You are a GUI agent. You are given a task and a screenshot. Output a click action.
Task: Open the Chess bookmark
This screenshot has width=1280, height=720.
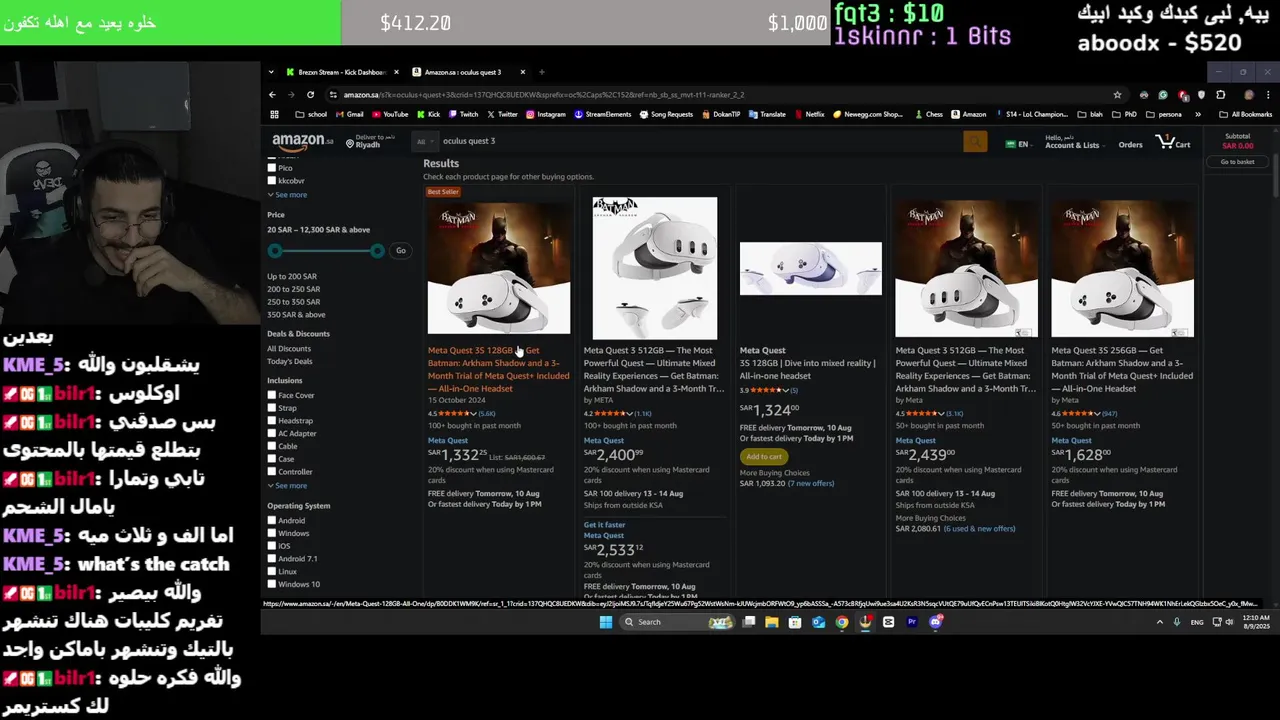tap(928, 114)
